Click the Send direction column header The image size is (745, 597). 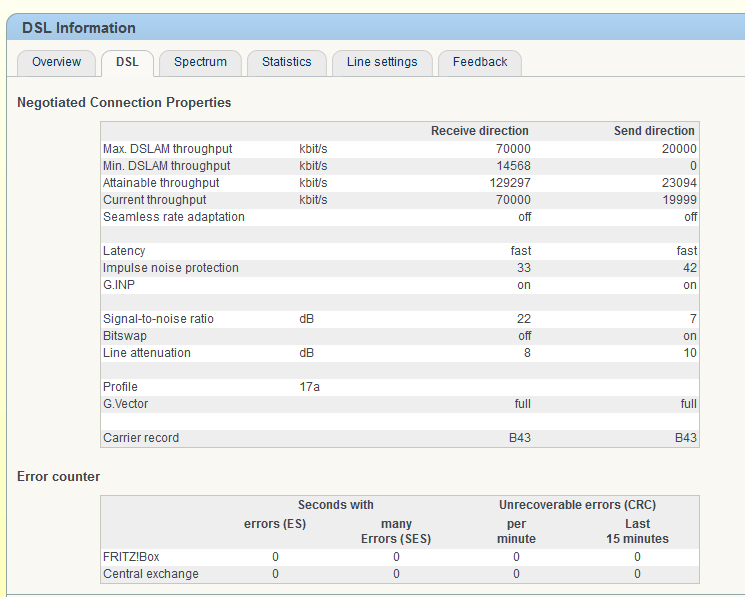click(x=654, y=131)
